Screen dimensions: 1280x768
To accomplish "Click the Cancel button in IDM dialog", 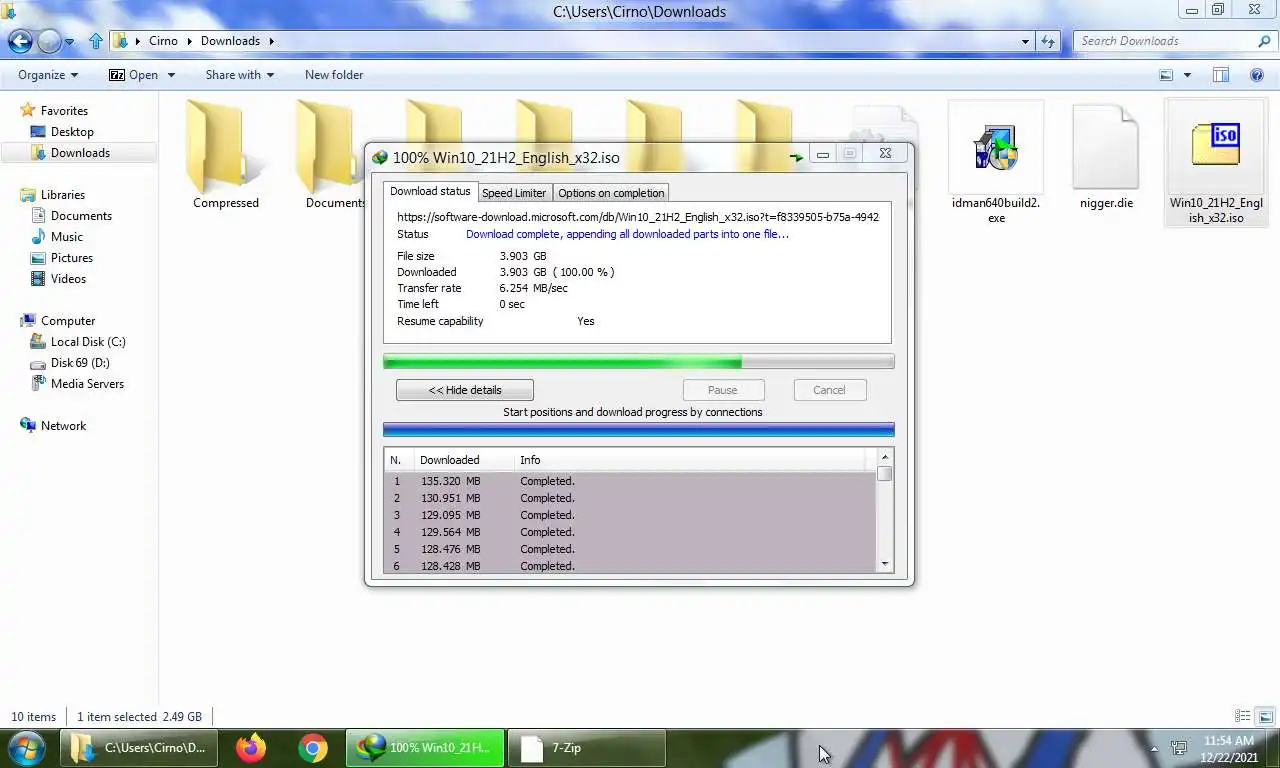I will [x=829, y=390].
